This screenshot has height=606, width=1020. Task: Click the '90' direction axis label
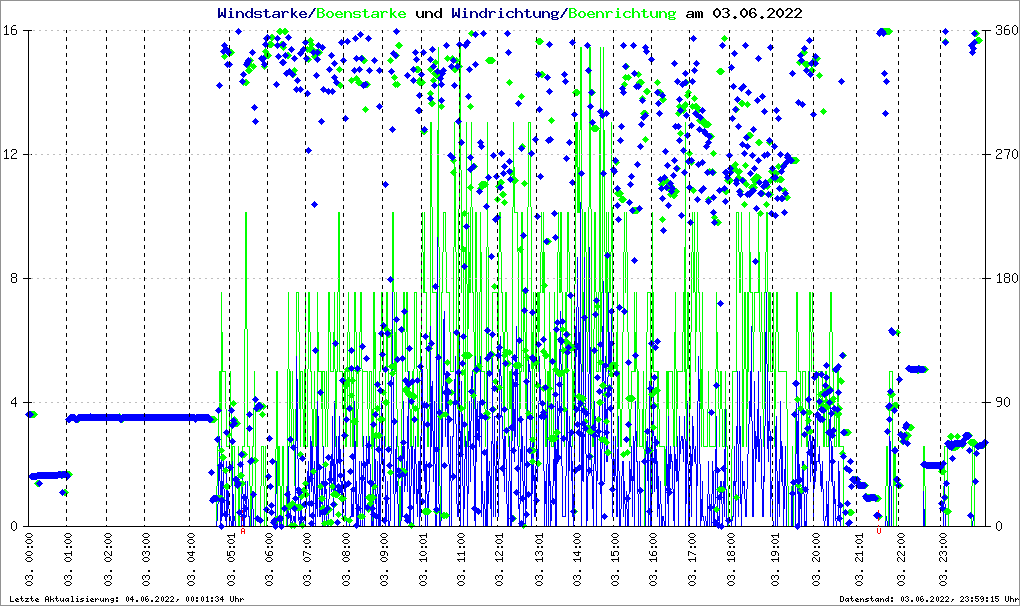click(x=1003, y=402)
